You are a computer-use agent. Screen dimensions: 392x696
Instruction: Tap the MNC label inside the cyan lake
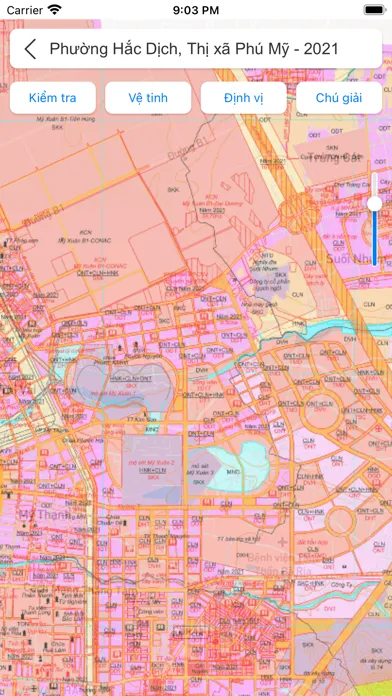click(233, 471)
